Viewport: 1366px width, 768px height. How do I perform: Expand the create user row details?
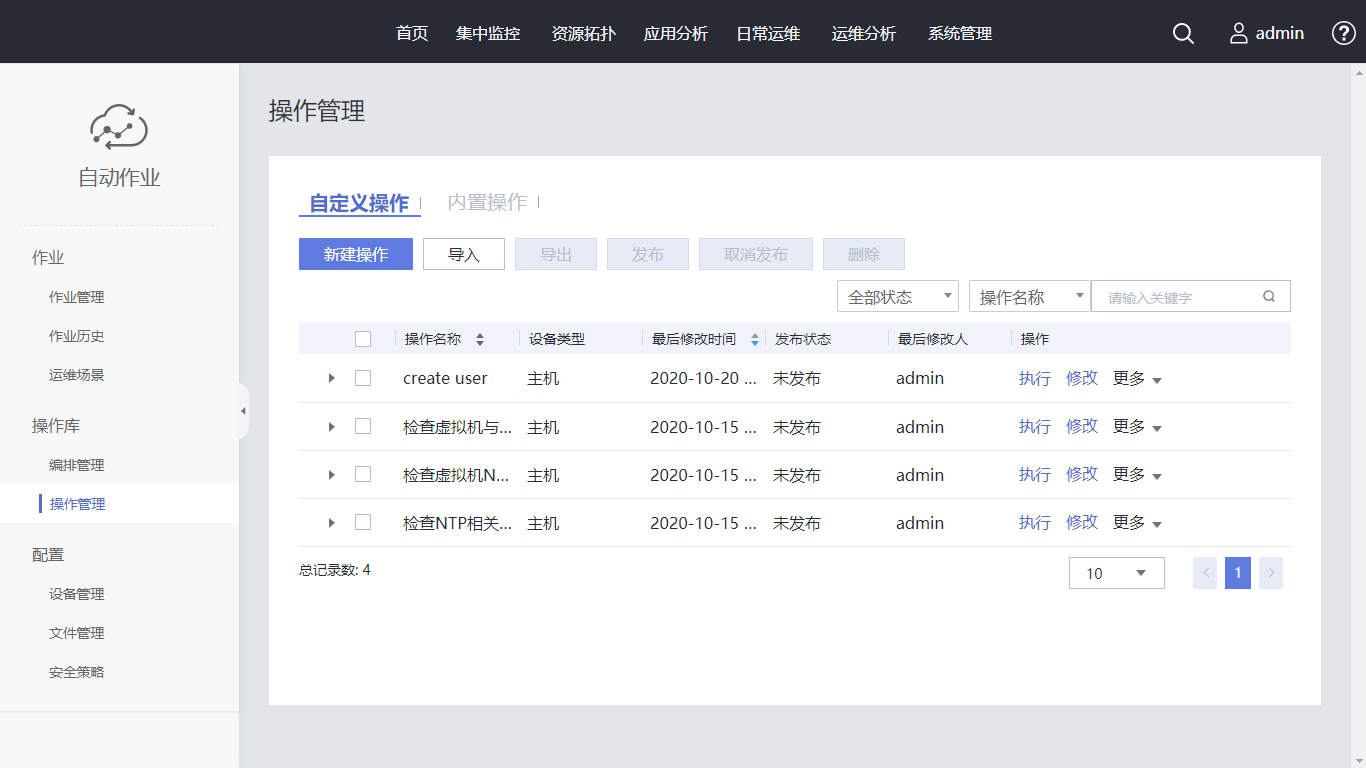pyautogui.click(x=332, y=378)
